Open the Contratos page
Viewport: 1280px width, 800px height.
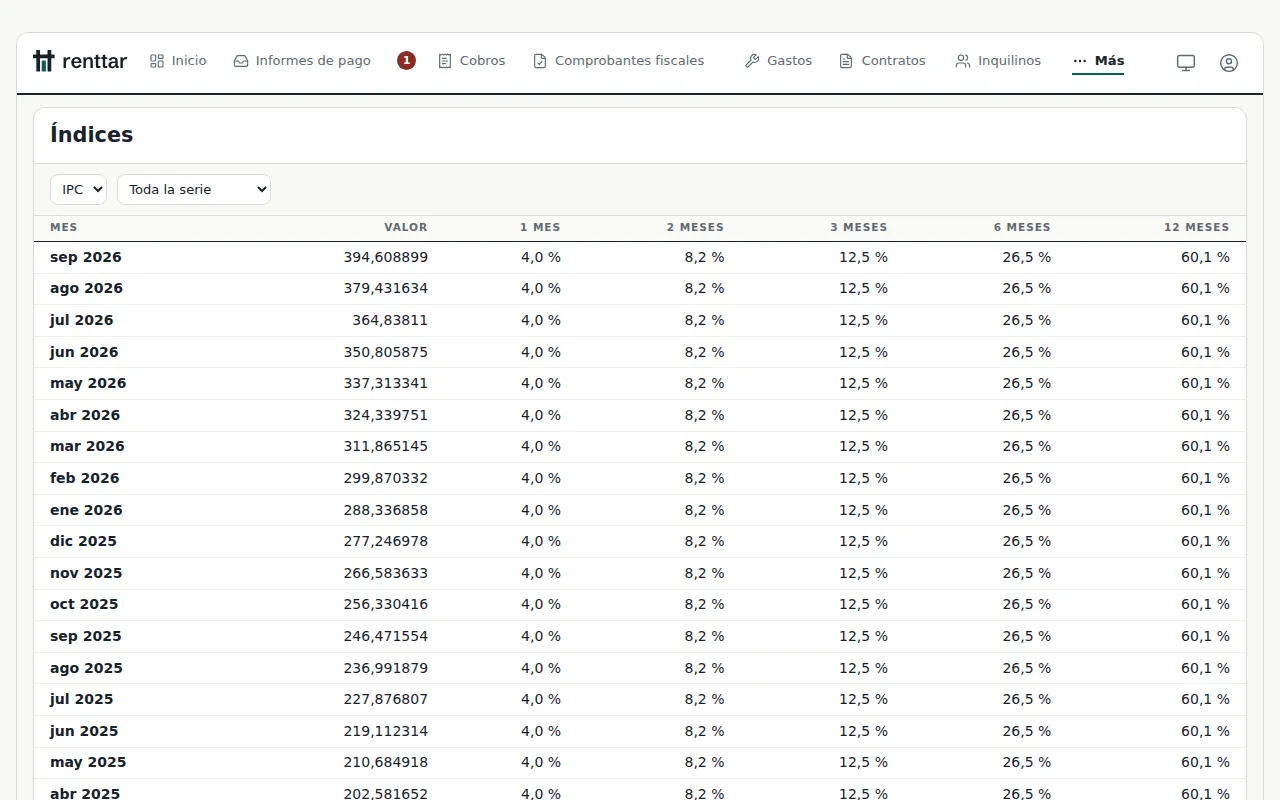point(882,61)
